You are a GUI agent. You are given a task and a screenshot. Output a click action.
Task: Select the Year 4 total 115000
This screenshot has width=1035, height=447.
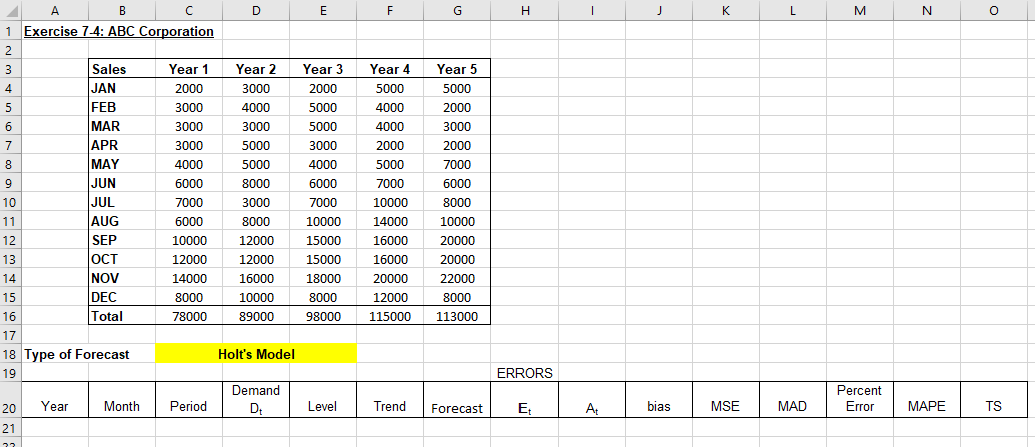pyautogui.click(x=390, y=316)
